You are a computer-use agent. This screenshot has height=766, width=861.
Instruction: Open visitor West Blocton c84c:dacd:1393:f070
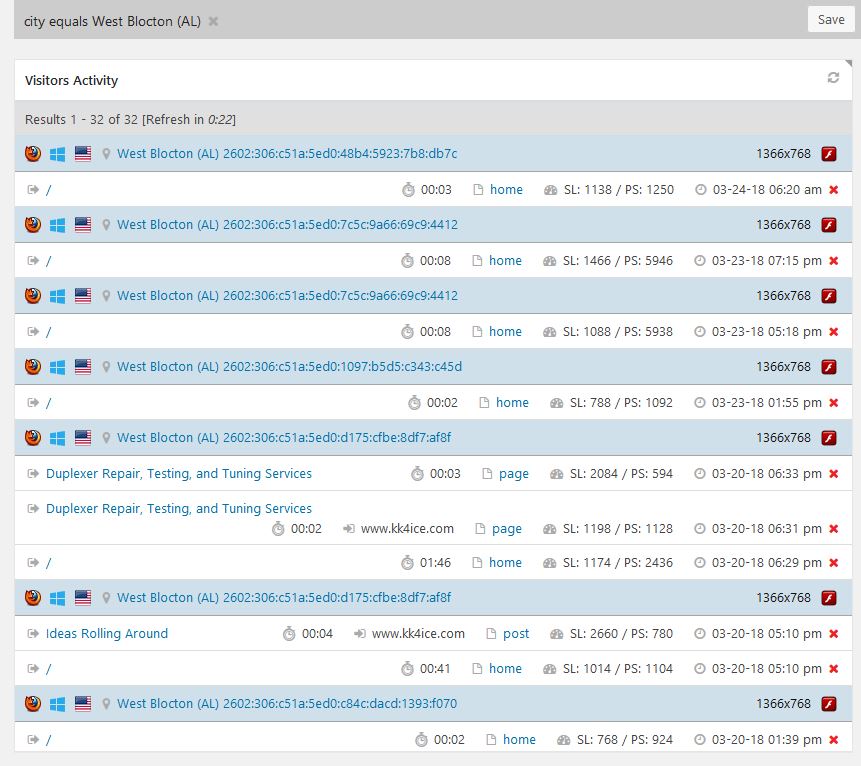(287, 704)
